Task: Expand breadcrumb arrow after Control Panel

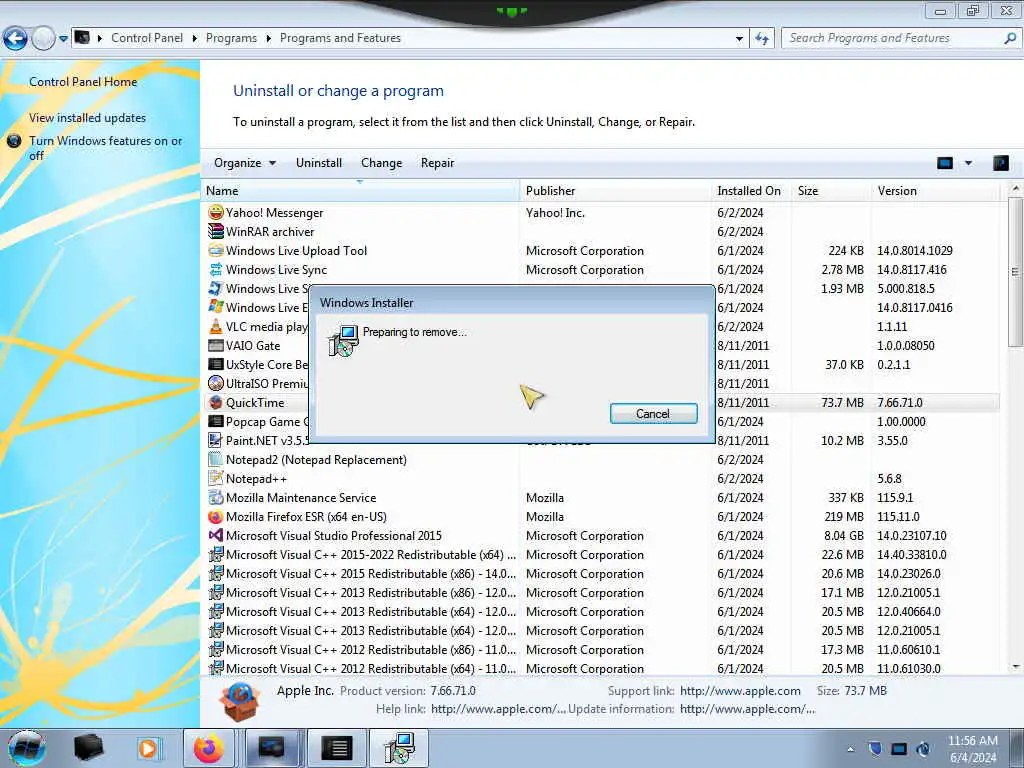Action: pyautogui.click(x=195, y=38)
